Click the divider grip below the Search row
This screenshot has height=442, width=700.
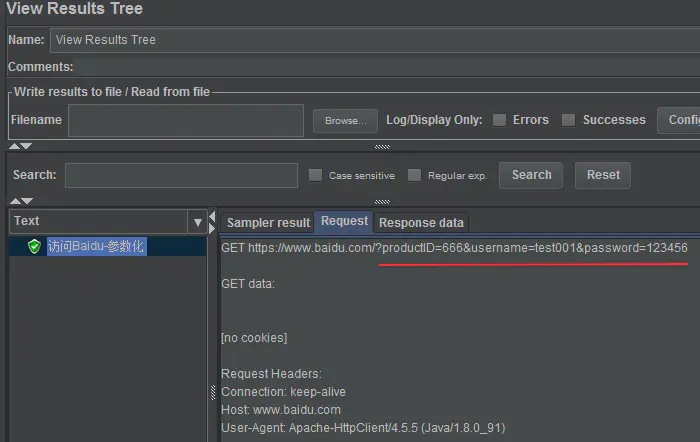382,202
